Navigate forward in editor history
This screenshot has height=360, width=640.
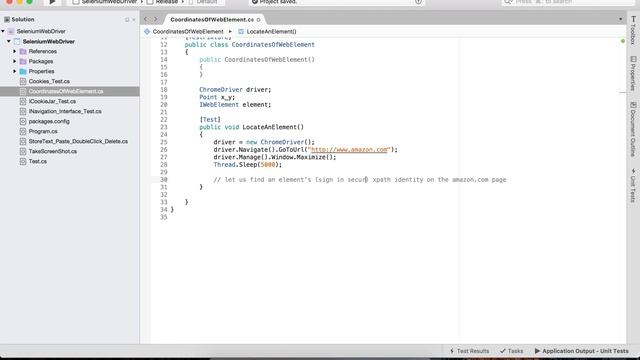pyautogui.click(x=155, y=19)
